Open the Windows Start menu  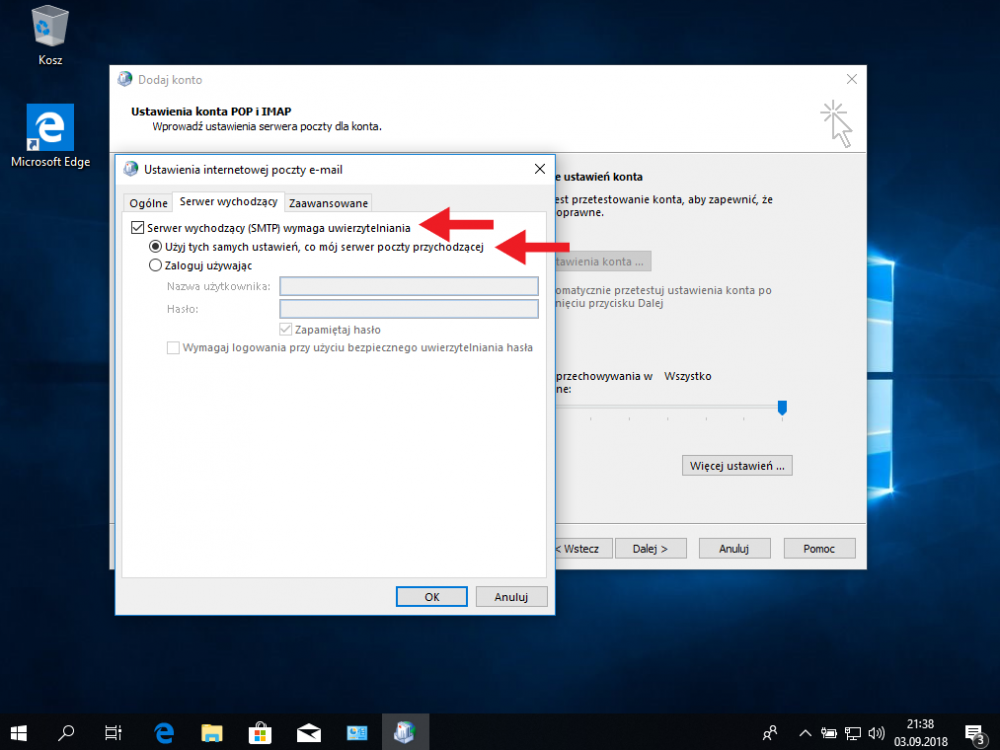pyautogui.click(x=19, y=731)
